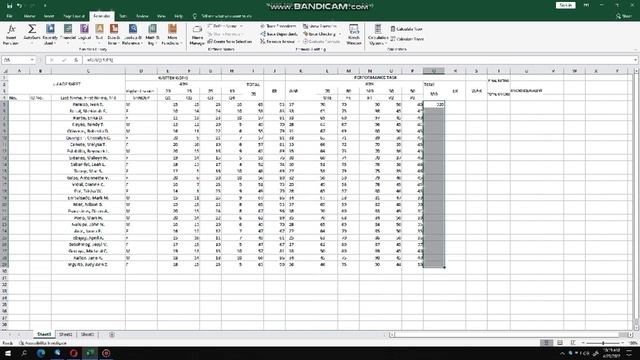Viewport: 640px width, 360px height.
Task: Switch to the Home tab
Action: pyautogui.click(x=29, y=16)
